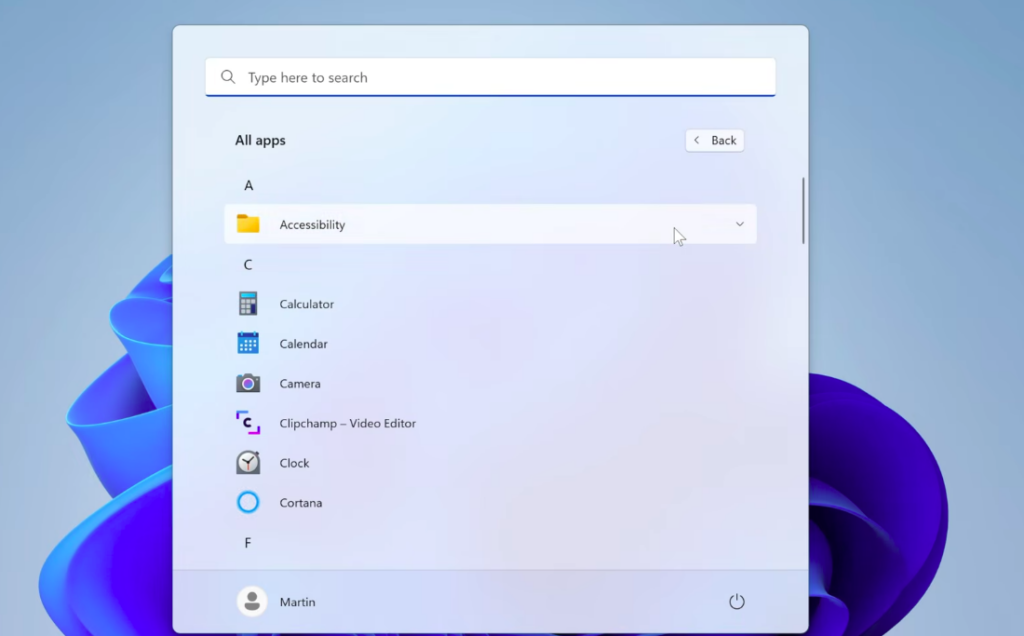Open the Calculator app icon

coord(248,304)
